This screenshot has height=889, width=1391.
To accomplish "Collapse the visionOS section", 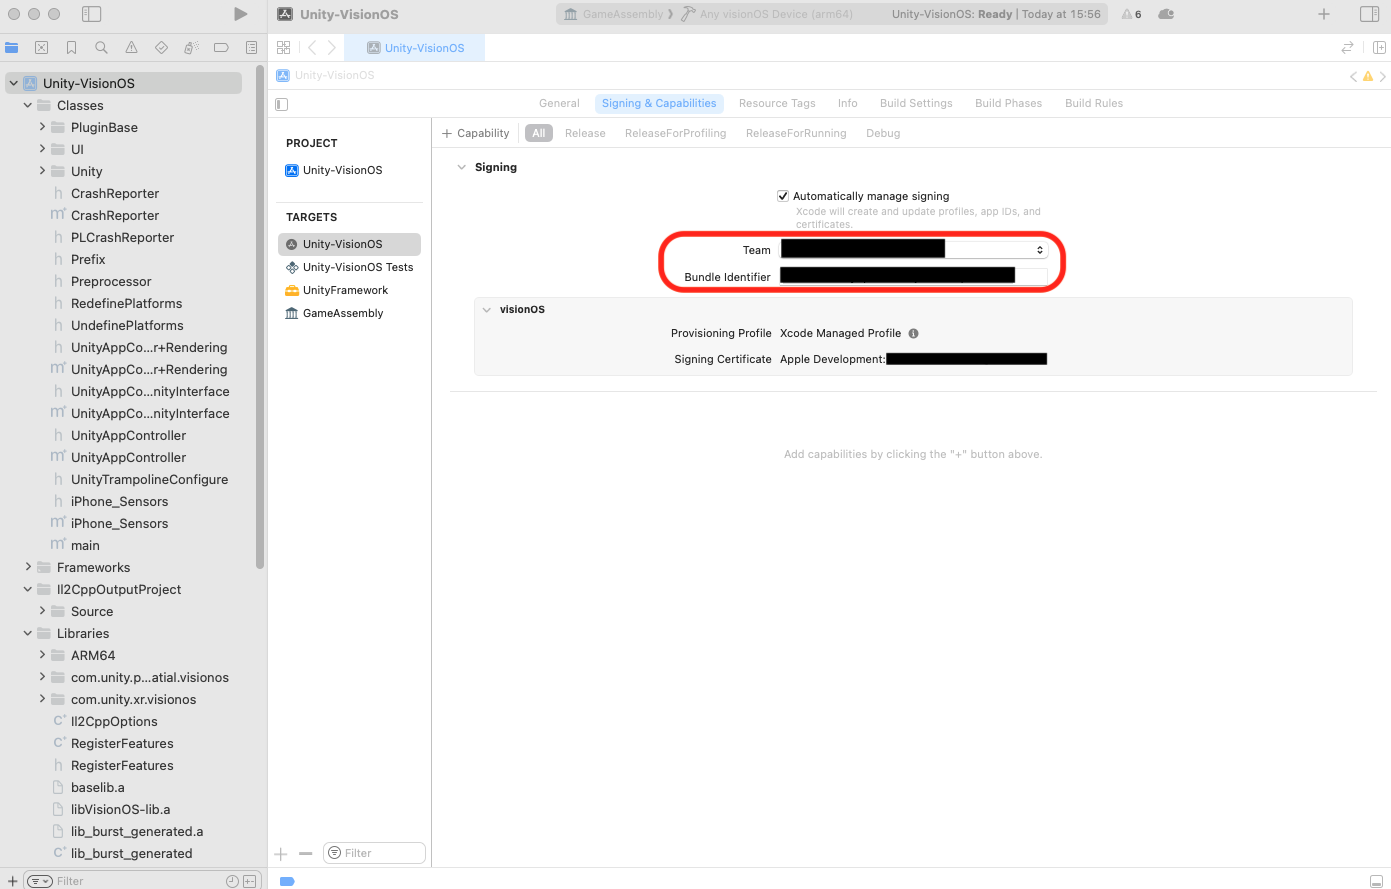I will 487,309.
